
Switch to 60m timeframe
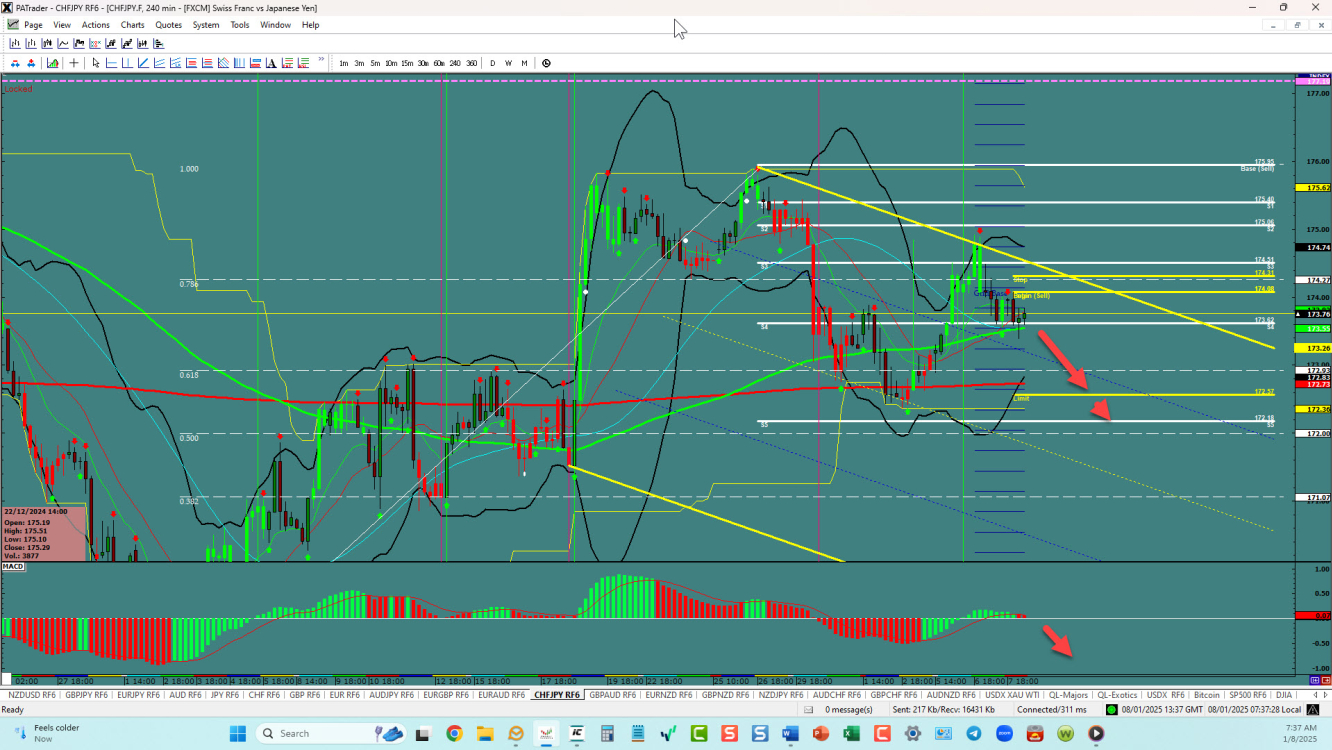click(439, 63)
